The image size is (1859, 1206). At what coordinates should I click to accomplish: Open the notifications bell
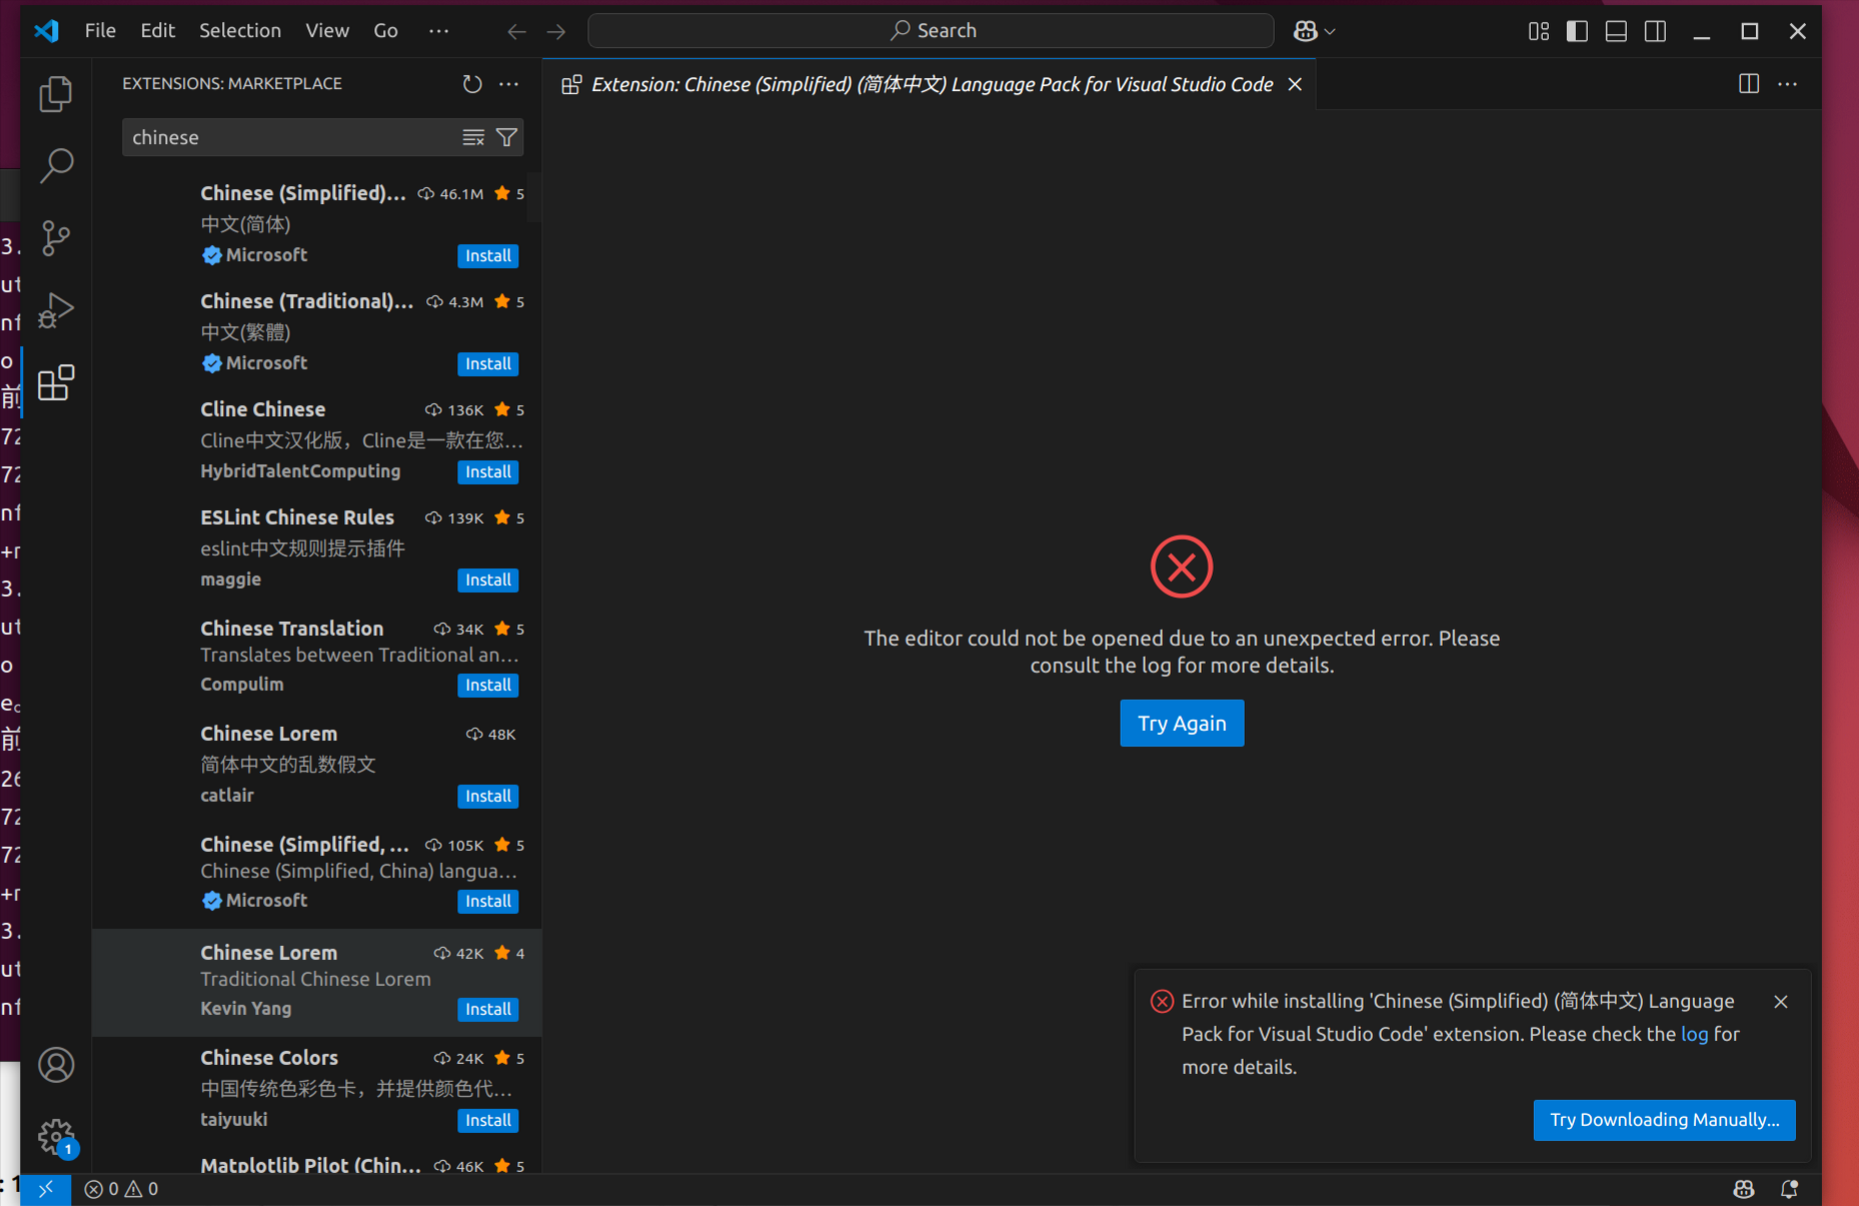(x=1789, y=1189)
